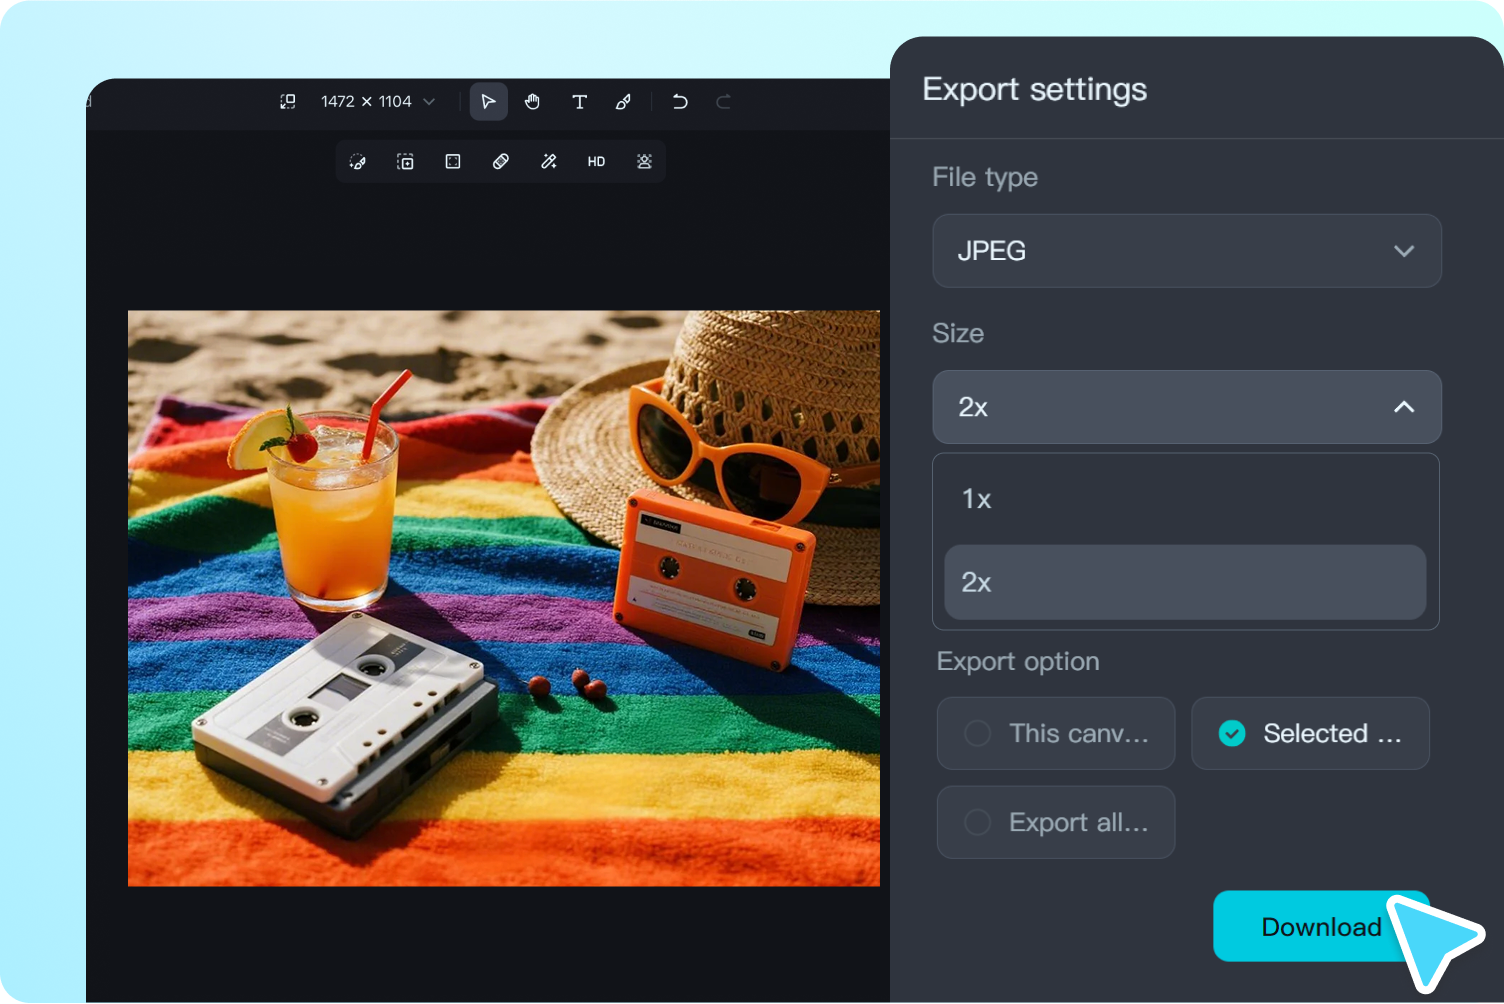This screenshot has height=1004, width=1504.
Task: Select the crop frame tool
Action: pyautogui.click(x=452, y=161)
